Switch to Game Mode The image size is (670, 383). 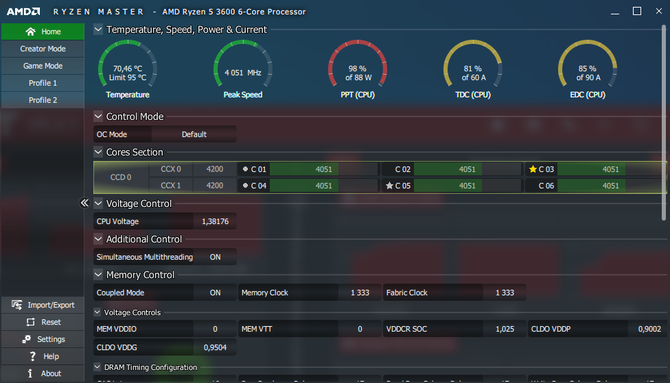point(43,66)
